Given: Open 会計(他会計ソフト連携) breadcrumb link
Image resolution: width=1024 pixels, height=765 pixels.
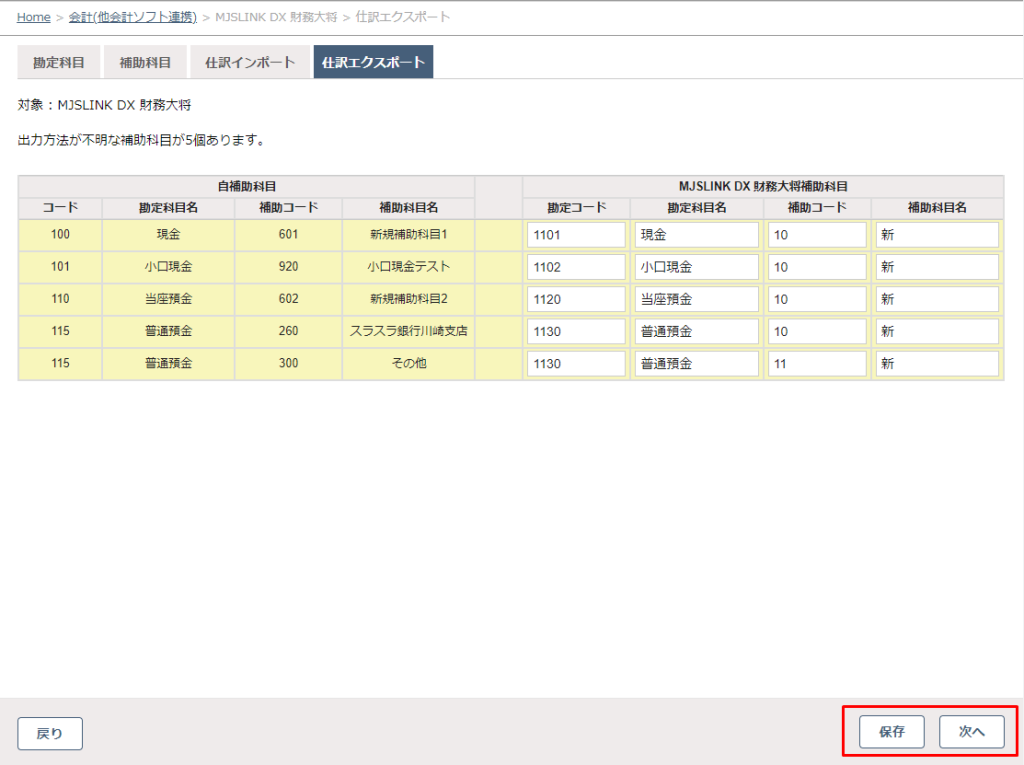Looking at the screenshot, I should coord(133,17).
